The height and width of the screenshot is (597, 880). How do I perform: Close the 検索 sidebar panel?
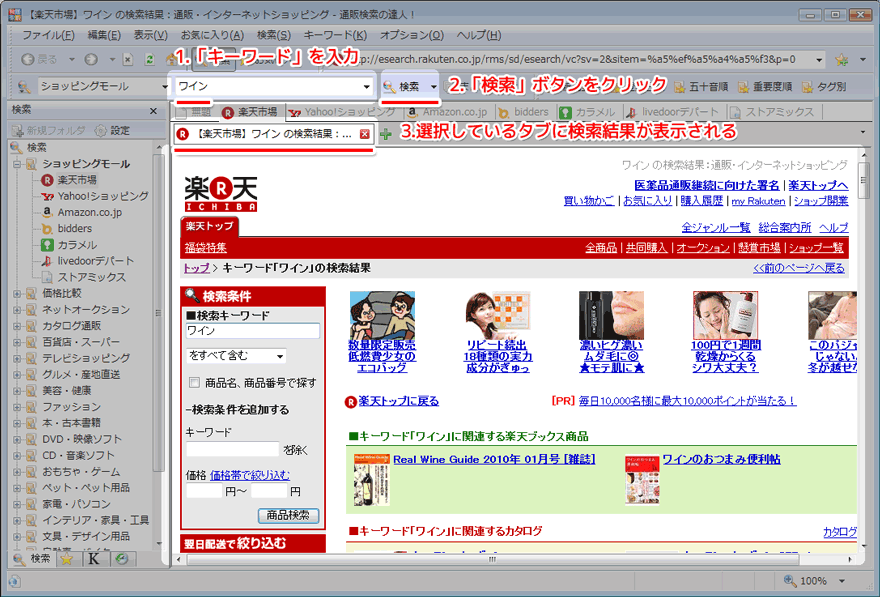pos(154,111)
